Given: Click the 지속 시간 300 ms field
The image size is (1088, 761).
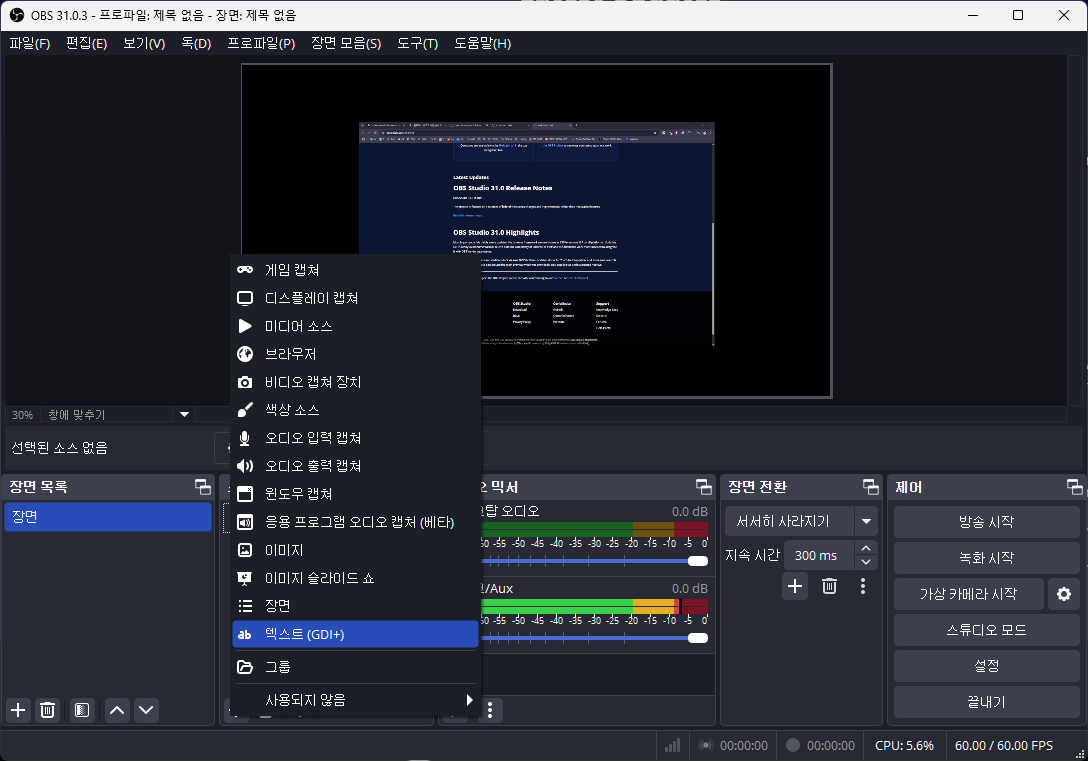Looking at the screenshot, I should click(819, 556).
